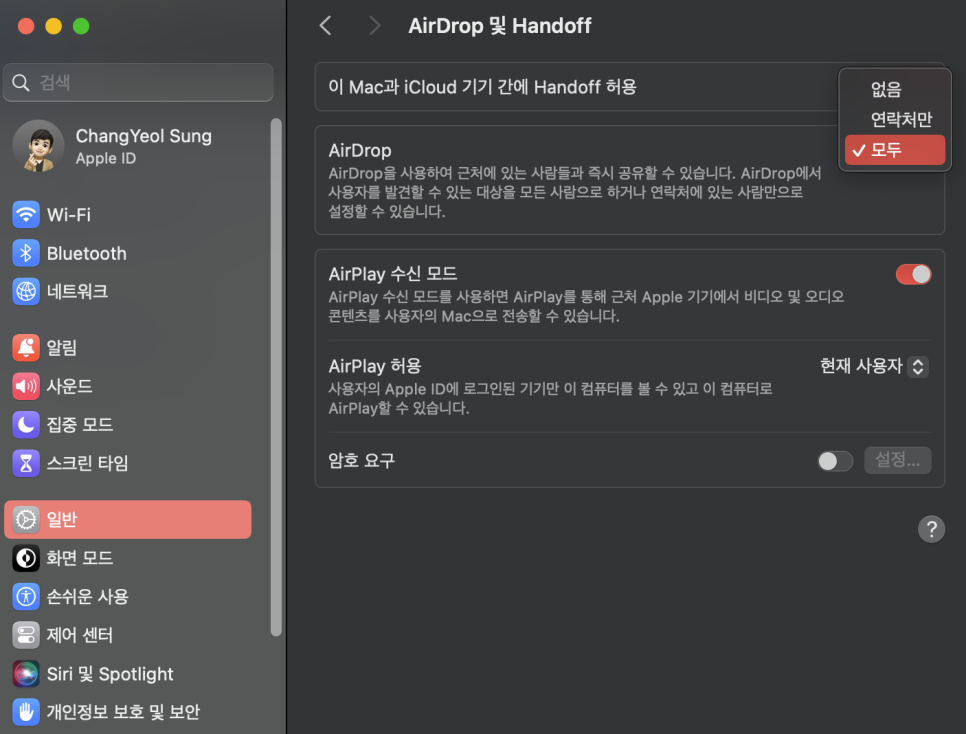966x734 pixels.
Task: Choose 모두 in AirDrop menu
Action: click(x=895, y=150)
